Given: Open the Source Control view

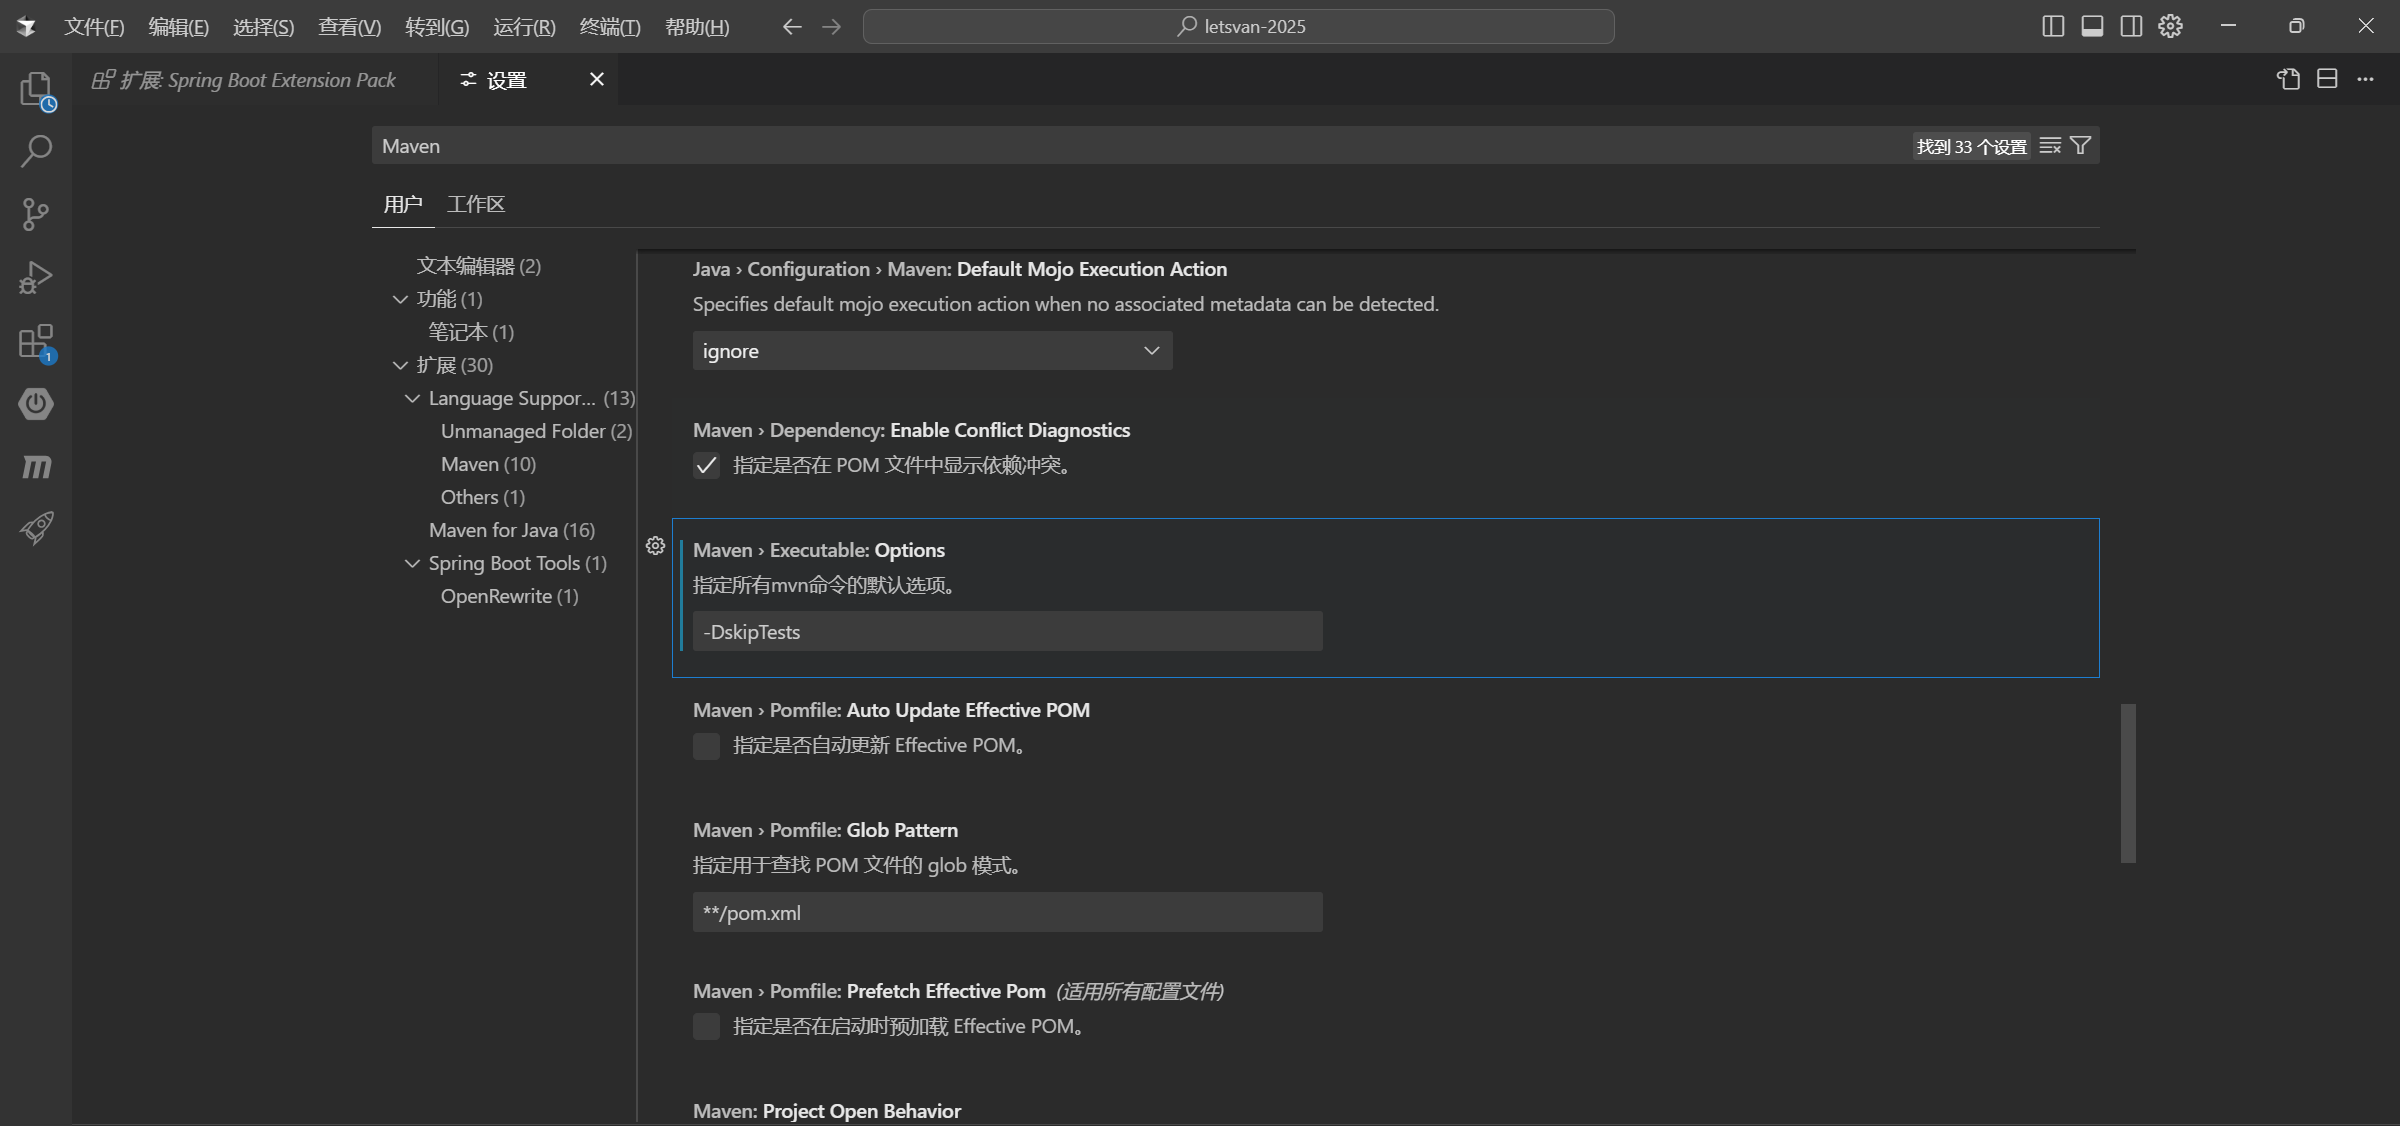Looking at the screenshot, I should click(37, 214).
